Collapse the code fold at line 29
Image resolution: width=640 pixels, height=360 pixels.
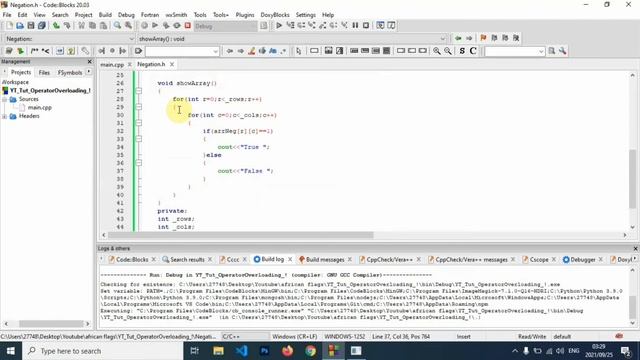[139, 107]
